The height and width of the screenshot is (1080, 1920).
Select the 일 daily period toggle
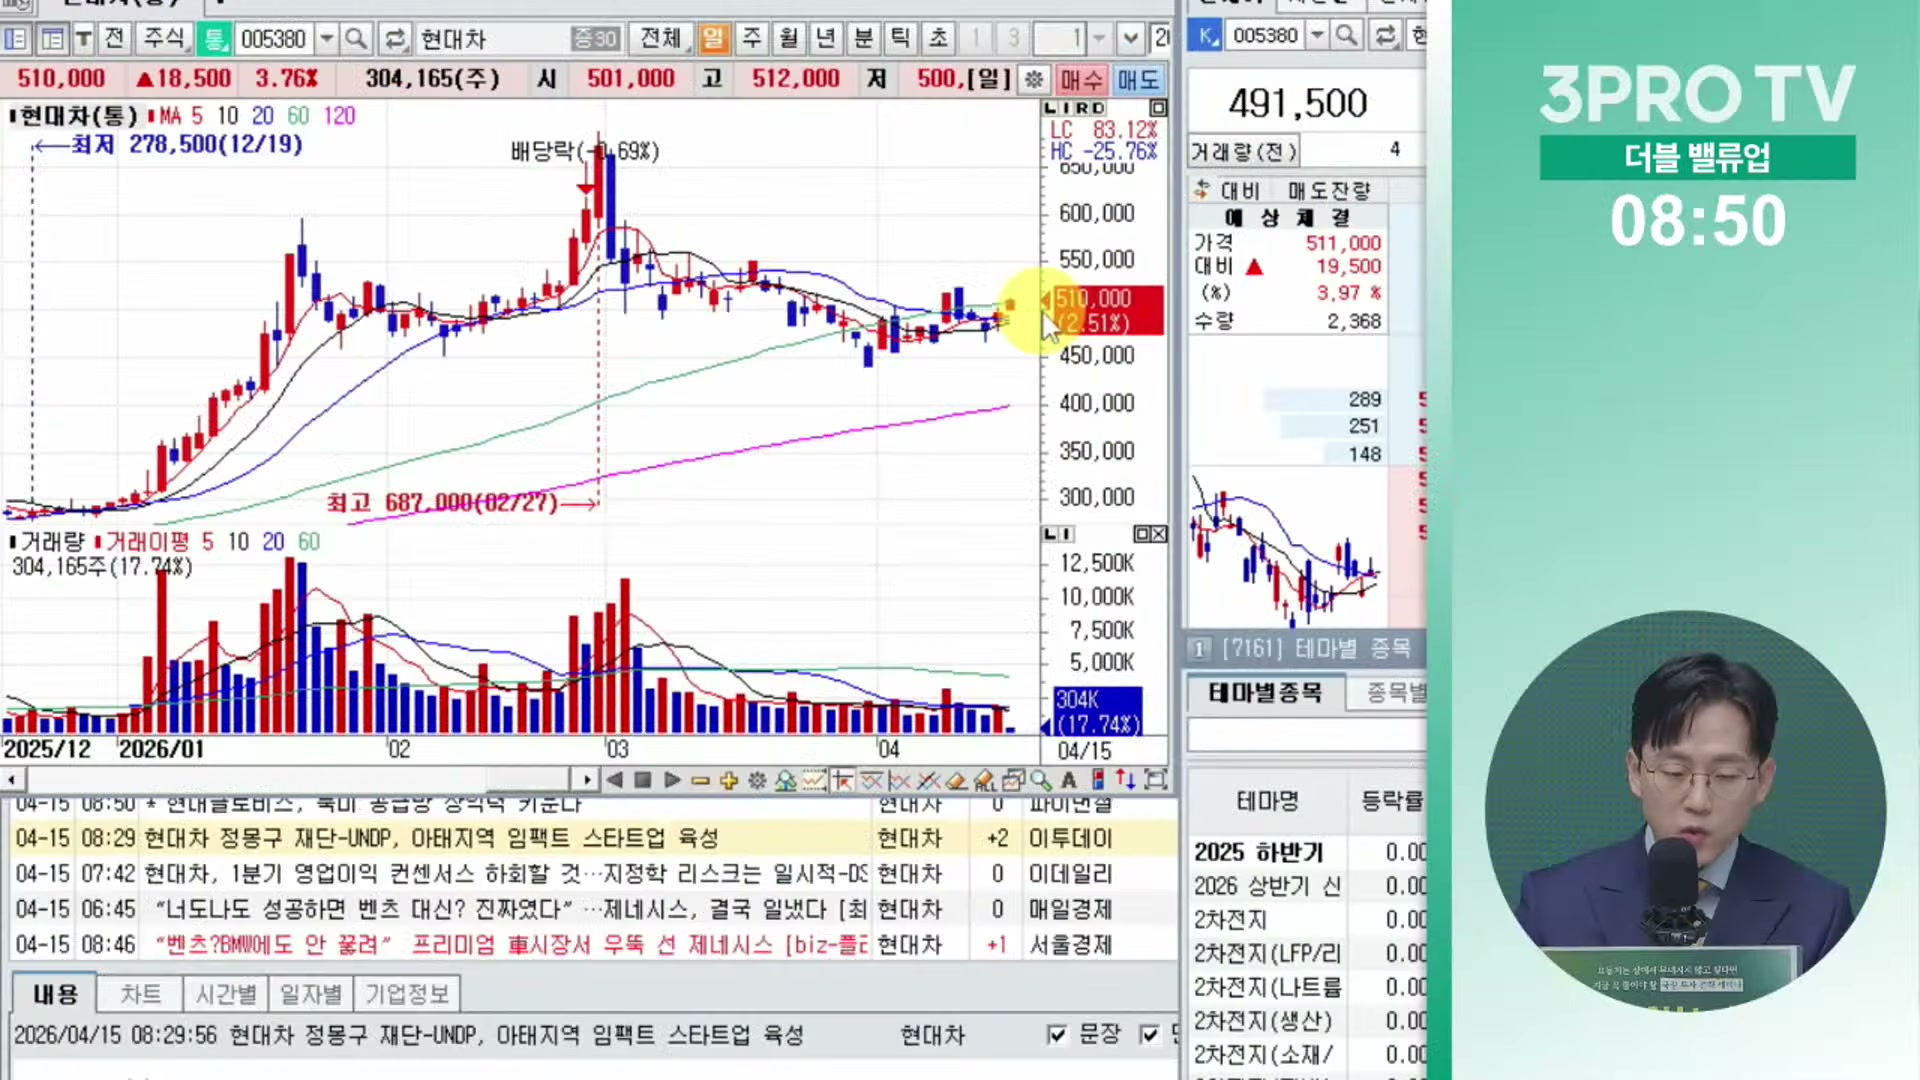[713, 39]
